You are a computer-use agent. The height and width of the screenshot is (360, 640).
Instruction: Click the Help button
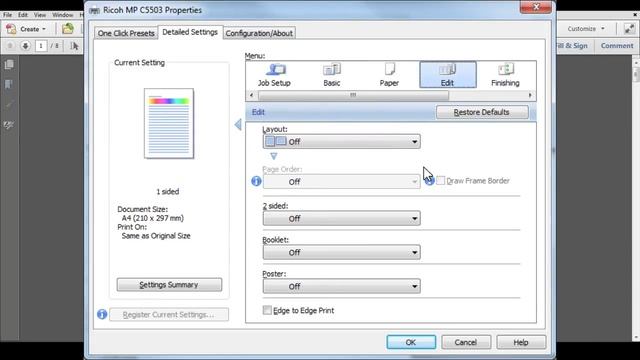pos(521,342)
